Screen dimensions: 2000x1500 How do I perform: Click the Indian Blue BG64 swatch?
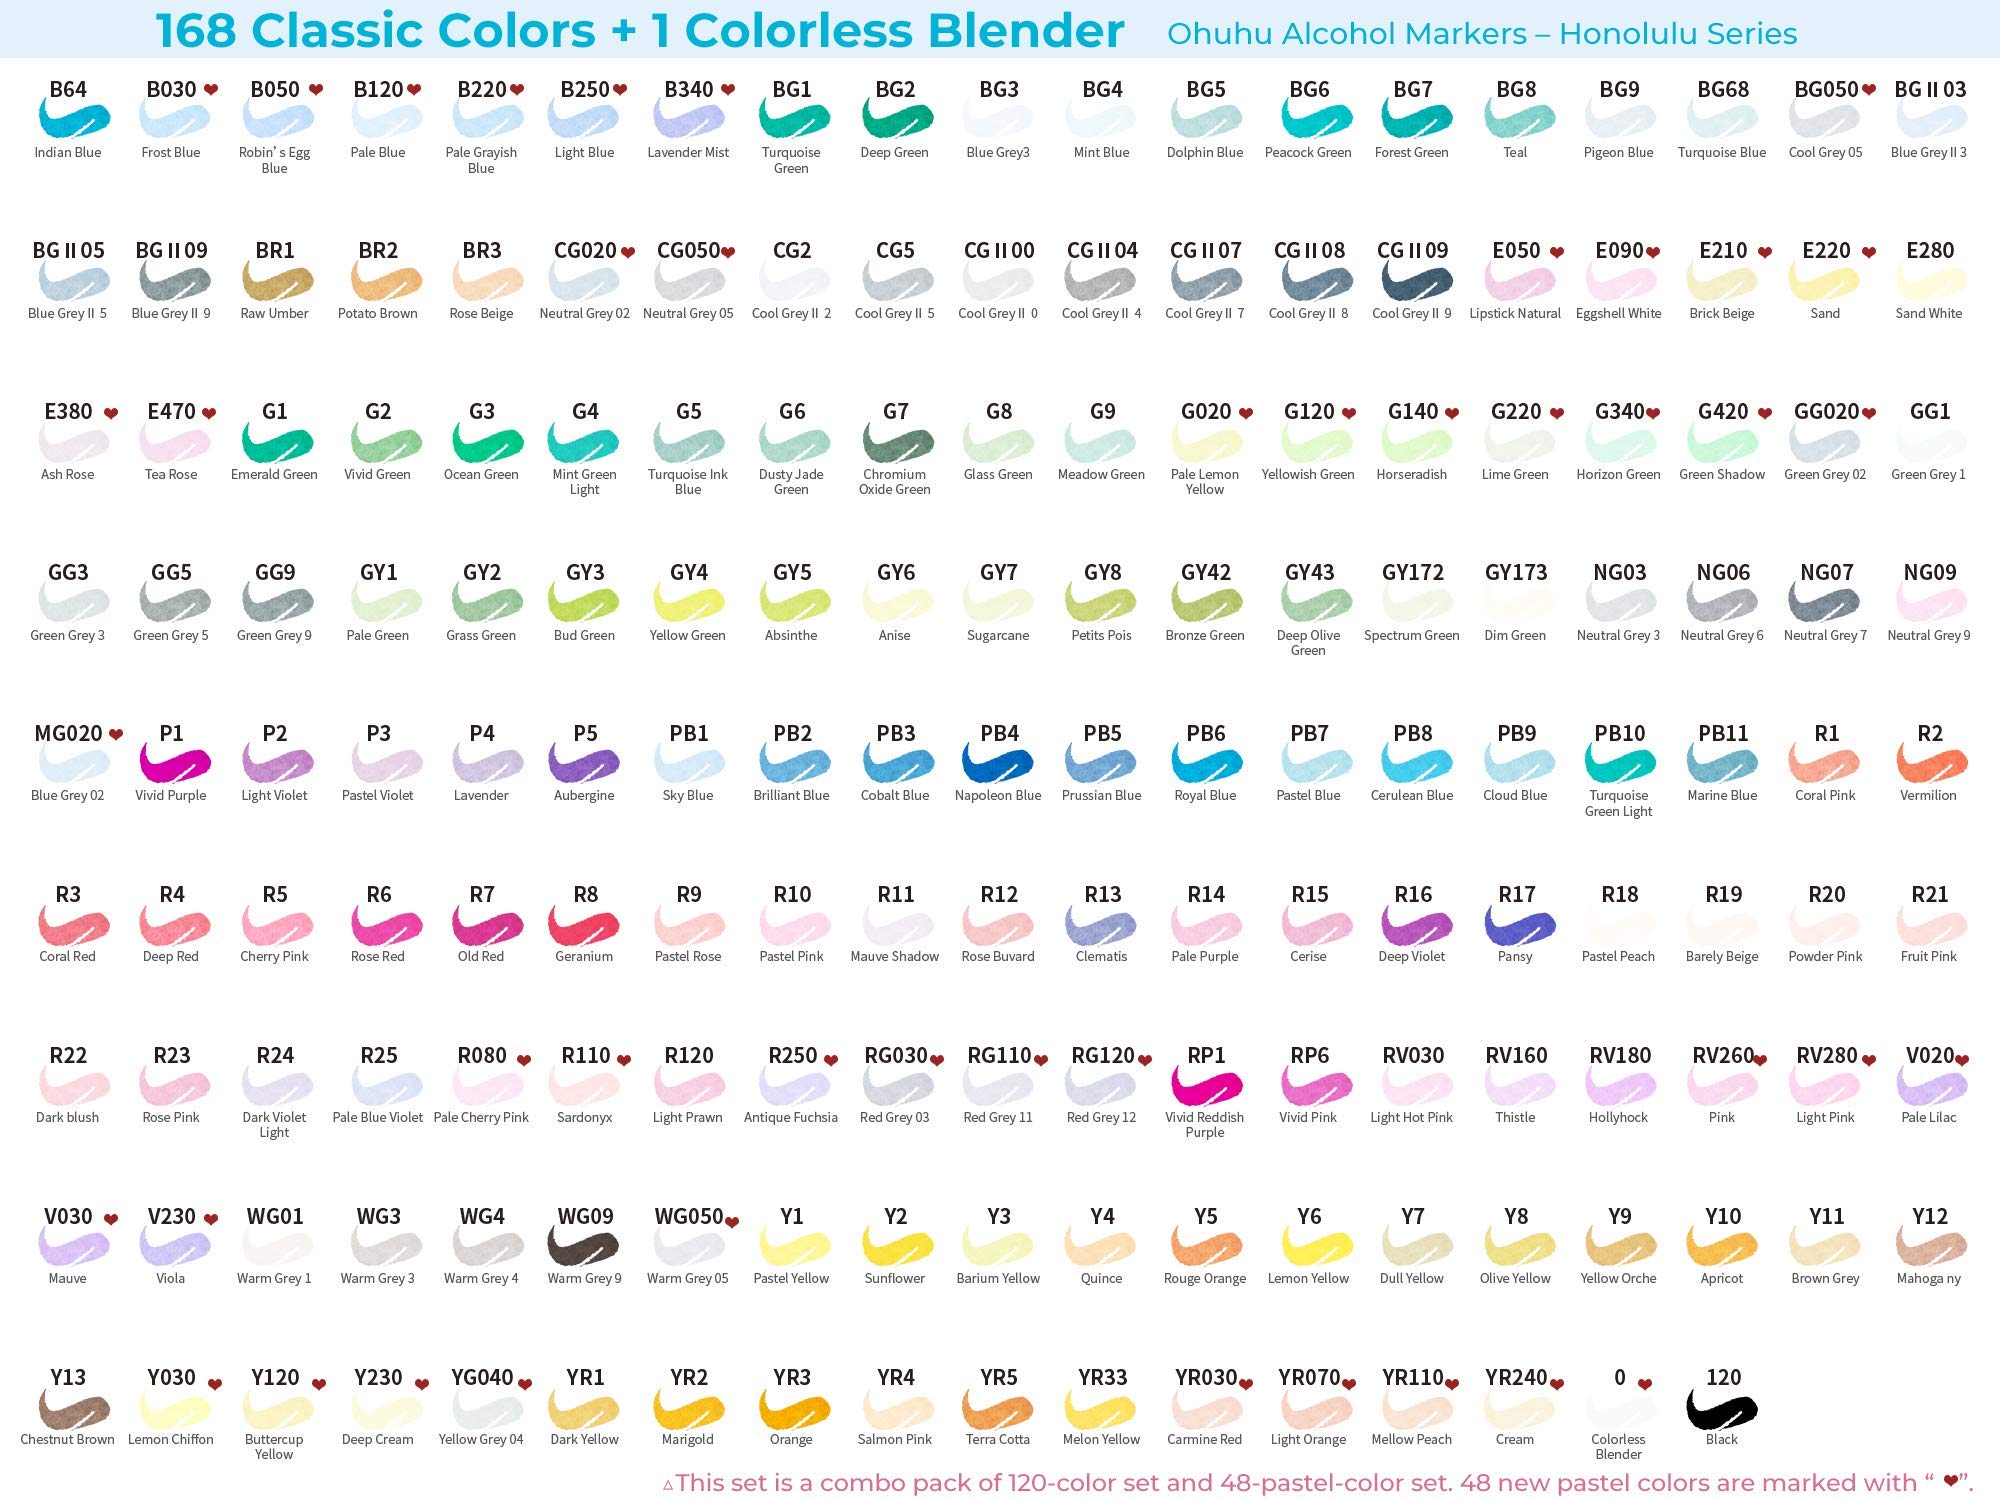pyautogui.click(x=73, y=120)
